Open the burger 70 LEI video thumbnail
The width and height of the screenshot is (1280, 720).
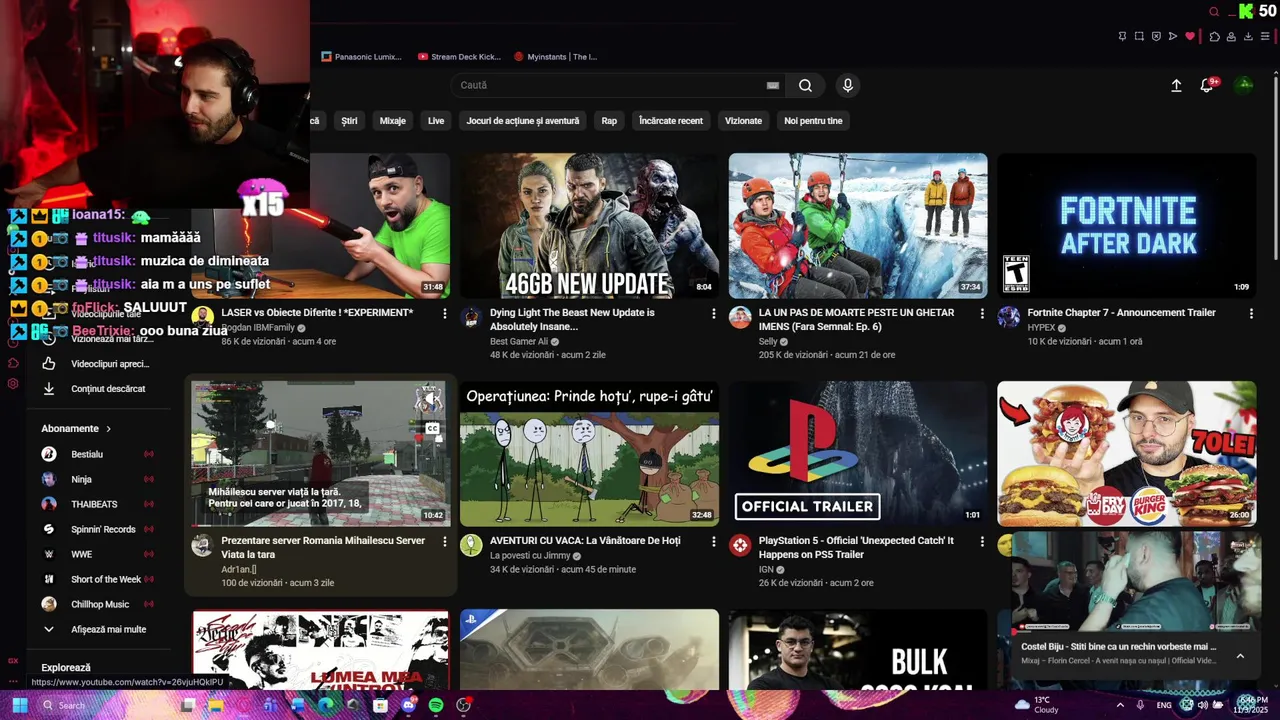pyautogui.click(x=1126, y=453)
